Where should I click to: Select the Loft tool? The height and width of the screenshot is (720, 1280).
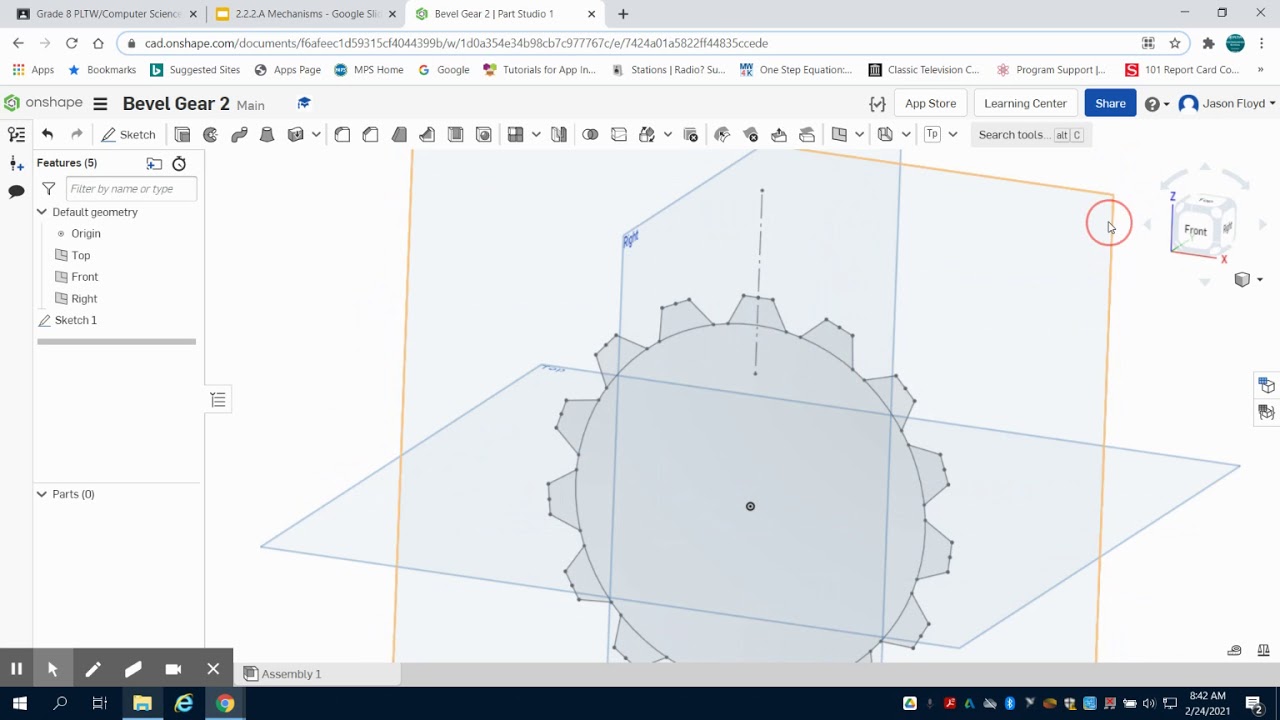(267, 135)
